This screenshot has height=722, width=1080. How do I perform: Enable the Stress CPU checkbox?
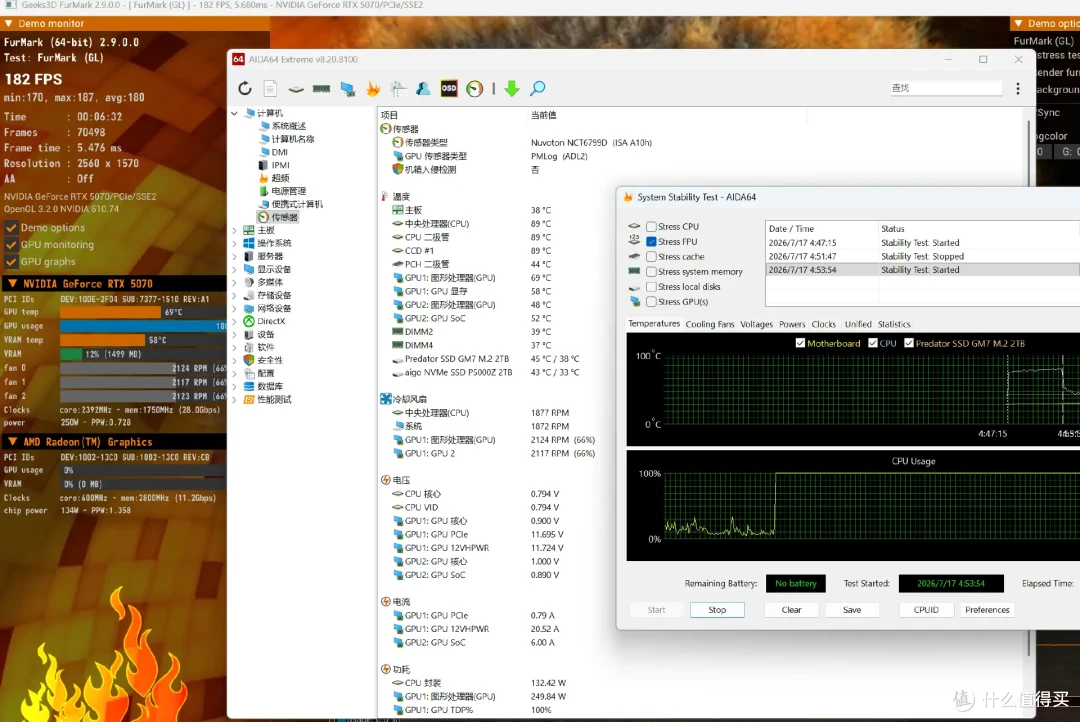[x=651, y=227]
